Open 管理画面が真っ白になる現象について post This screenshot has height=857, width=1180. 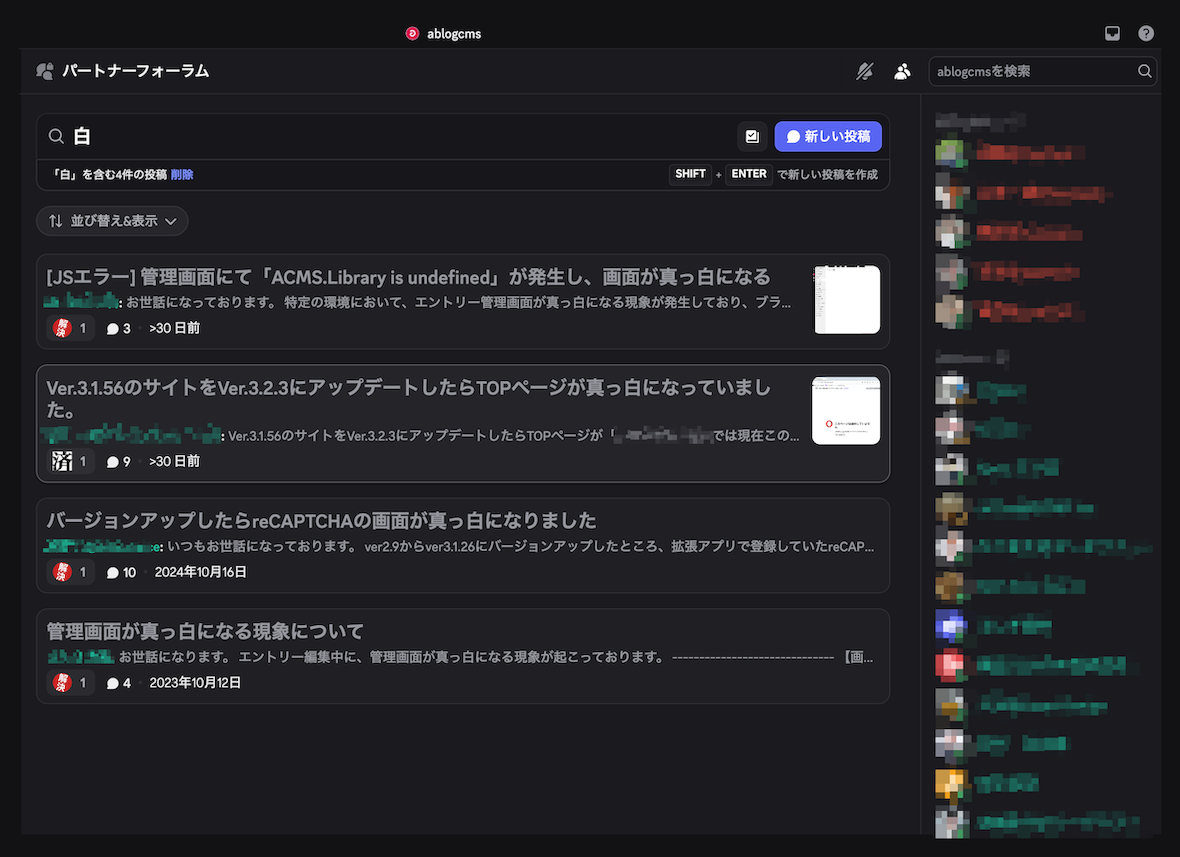click(x=205, y=632)
